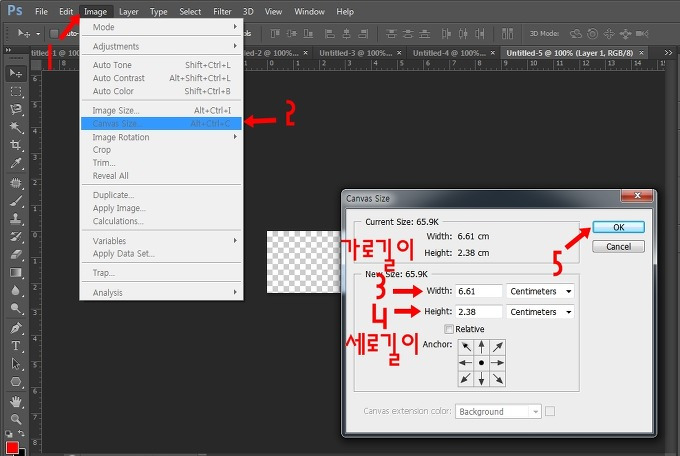This screenshot has height=456, width=680.
Task: Open the Filter menu
Action: tap(222, 12)
